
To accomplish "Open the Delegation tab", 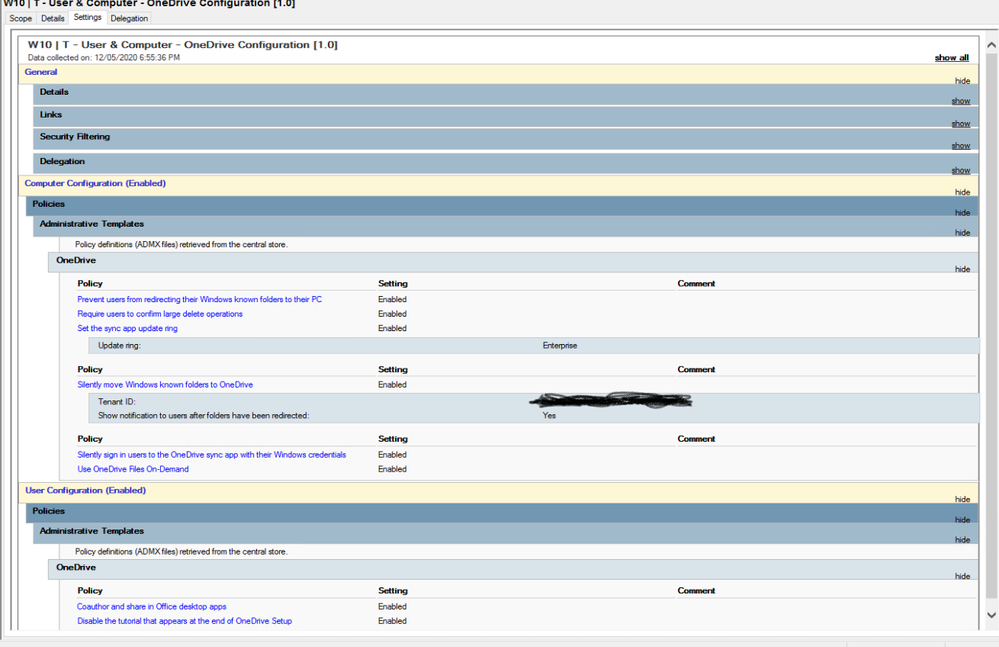I will (x=129, y=18).
